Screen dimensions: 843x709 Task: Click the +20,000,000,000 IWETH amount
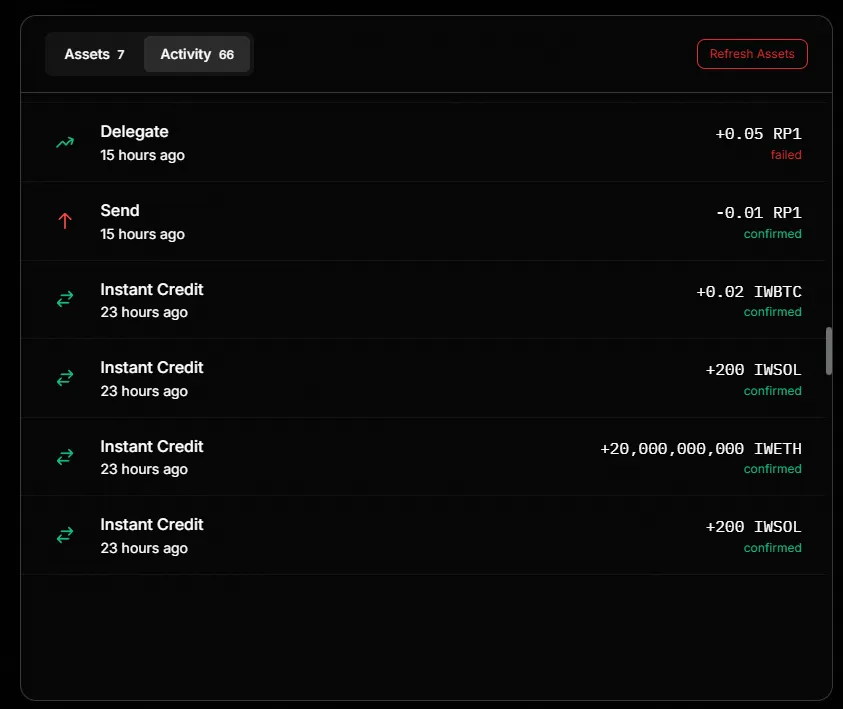coord(701,449)
